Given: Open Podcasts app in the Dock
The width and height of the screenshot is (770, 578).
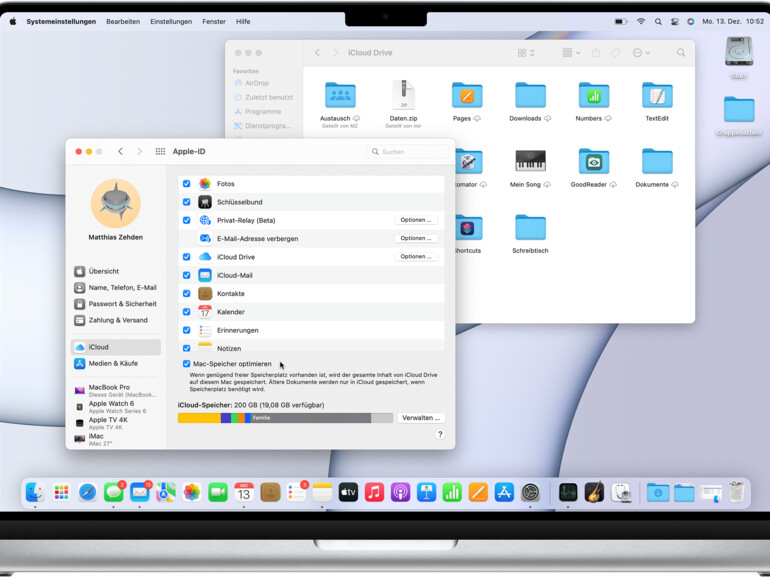Looking at the screenshot, I should point(400,492).
